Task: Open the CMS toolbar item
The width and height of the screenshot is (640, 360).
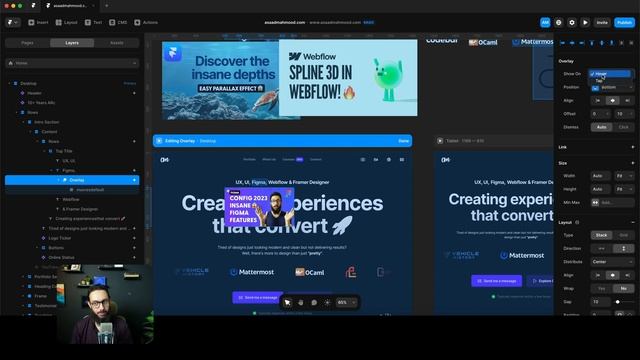Action: [118, 22]
